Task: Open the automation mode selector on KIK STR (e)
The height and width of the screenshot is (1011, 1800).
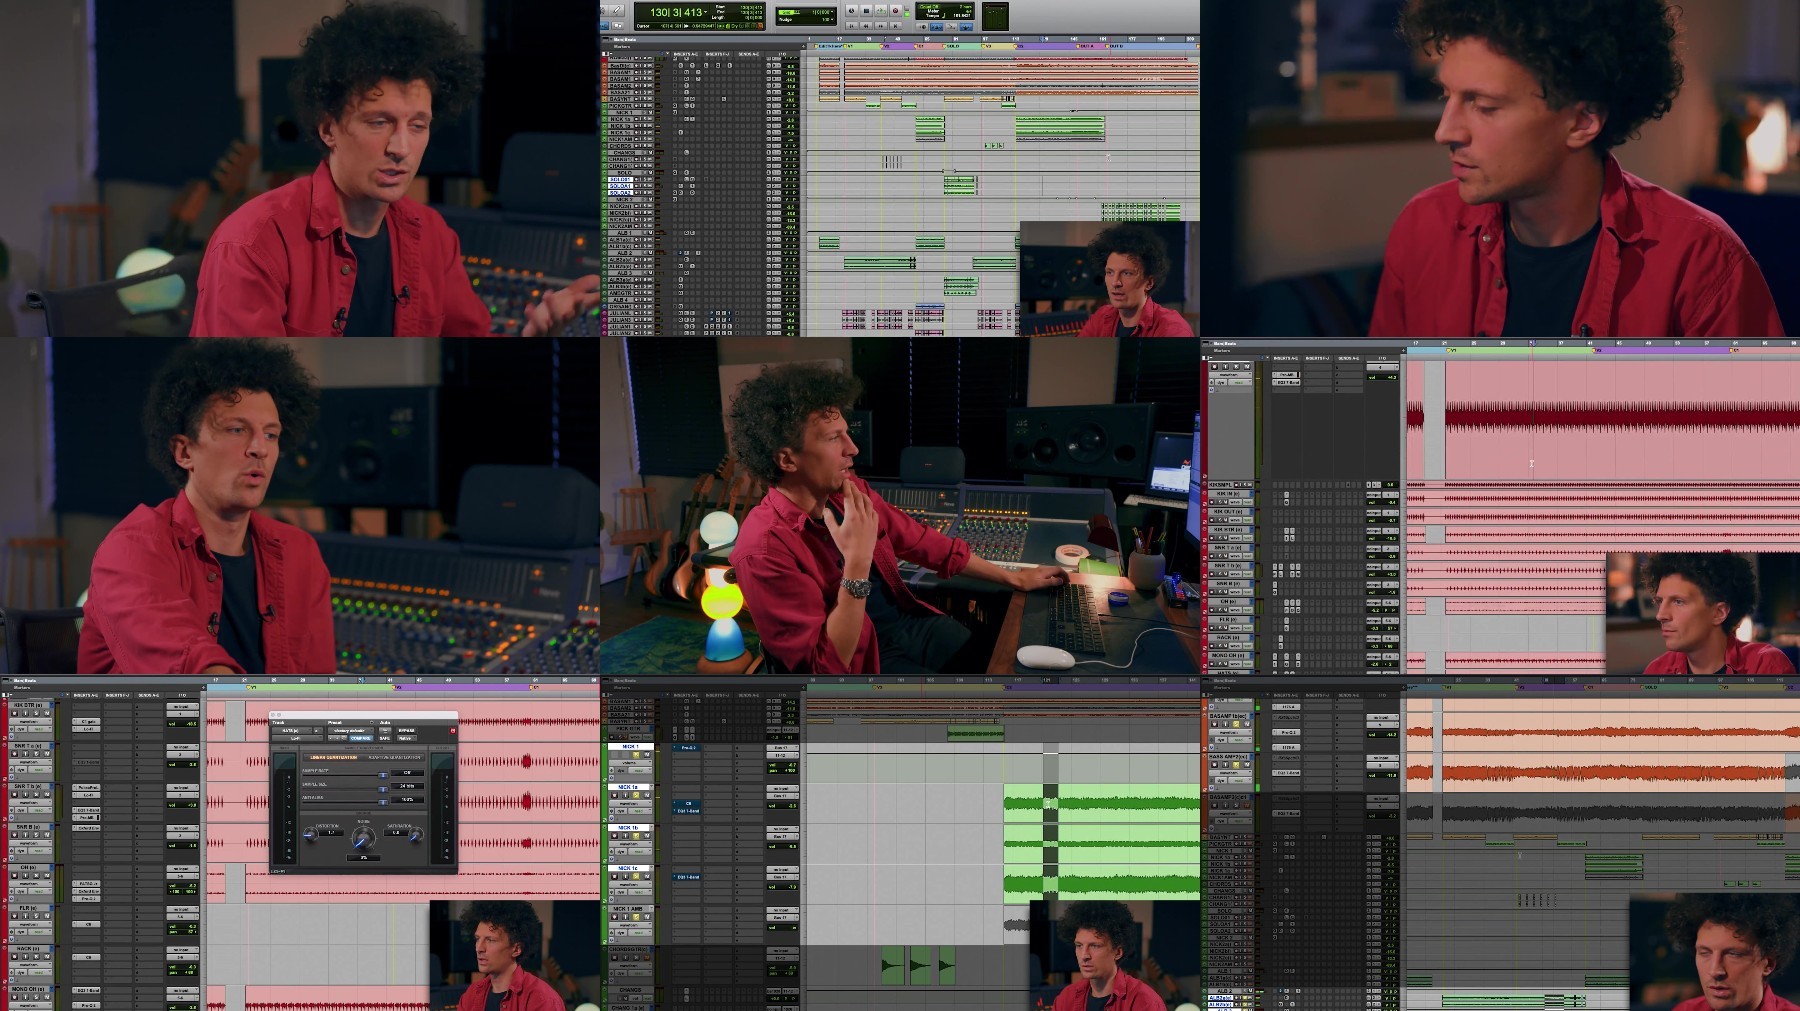Action: coord(40,729)
